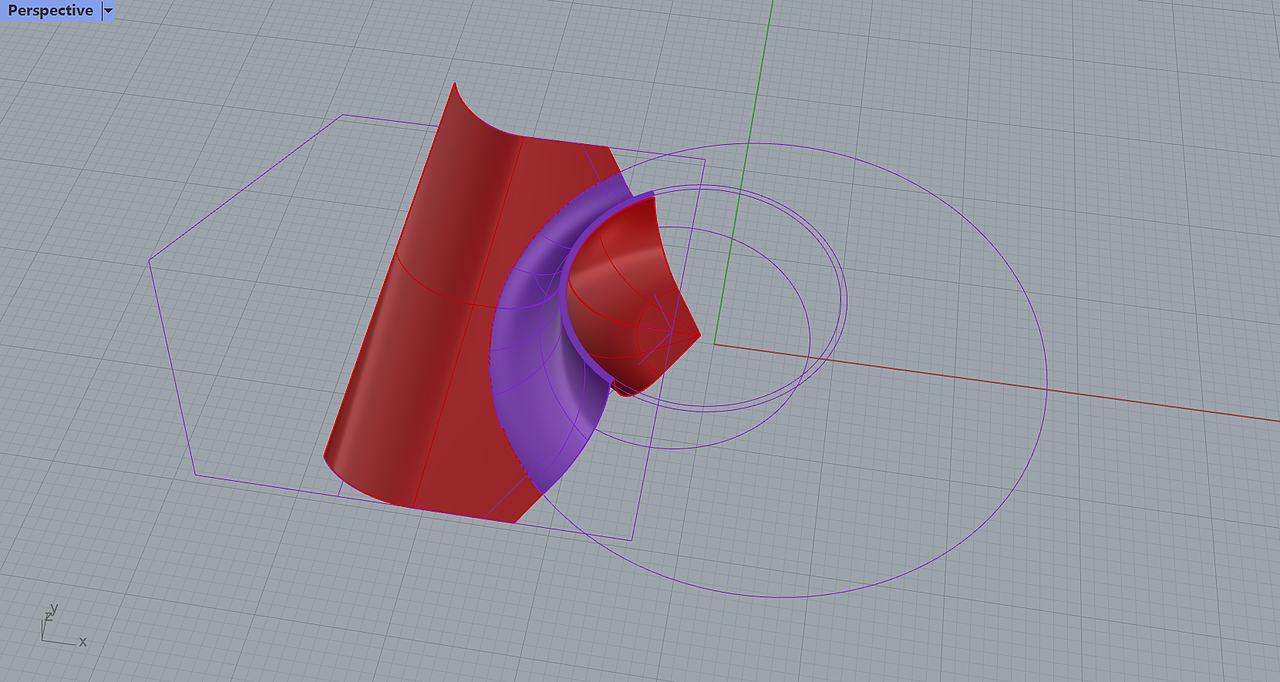The width and height of the screenshot is (1280, 682).
Task: Click the Perspective viewport title label
Action: pyautogui.click(x=50, y=11)
